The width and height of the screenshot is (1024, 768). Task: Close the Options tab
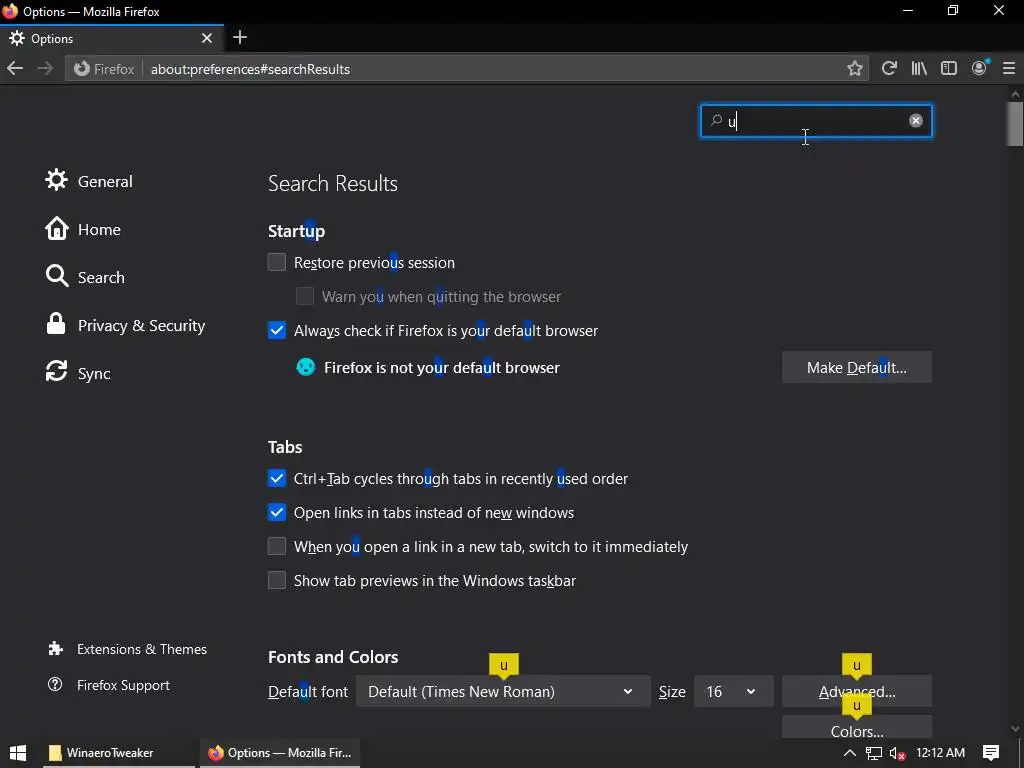click(207, 38)
